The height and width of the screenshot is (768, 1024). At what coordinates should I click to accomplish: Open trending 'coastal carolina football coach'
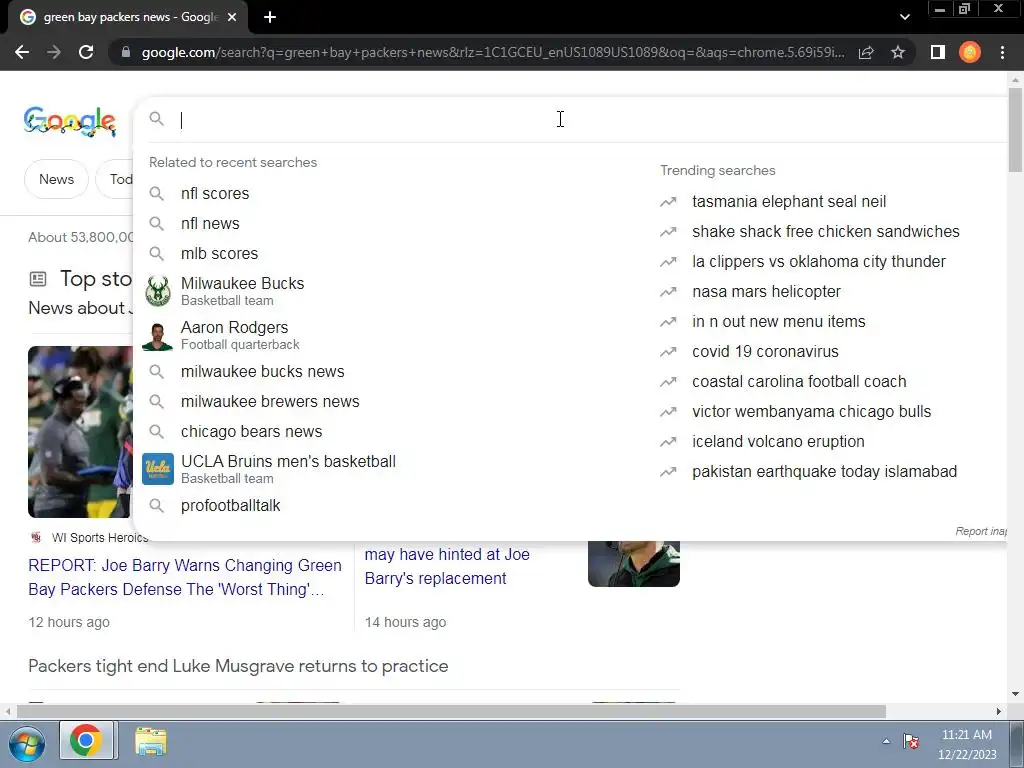(799, 382)
